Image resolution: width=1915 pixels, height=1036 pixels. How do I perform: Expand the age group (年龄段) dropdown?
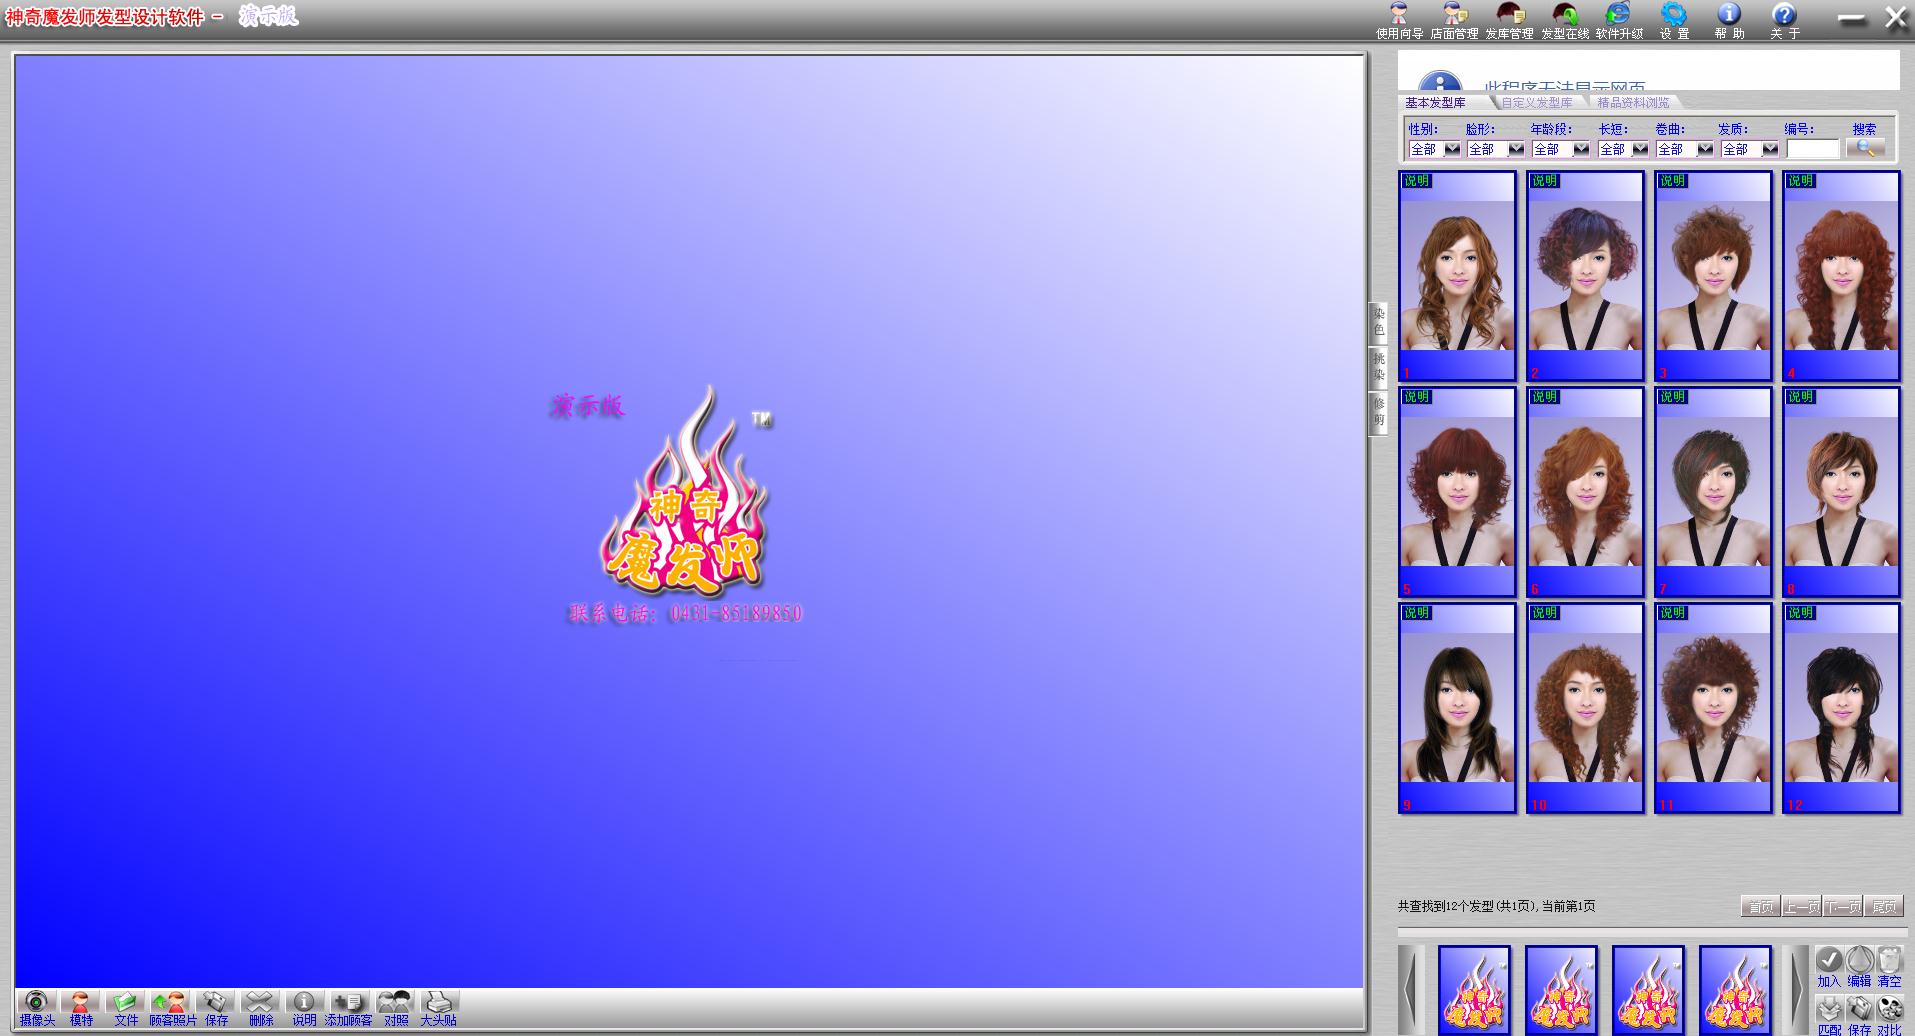1581,149
